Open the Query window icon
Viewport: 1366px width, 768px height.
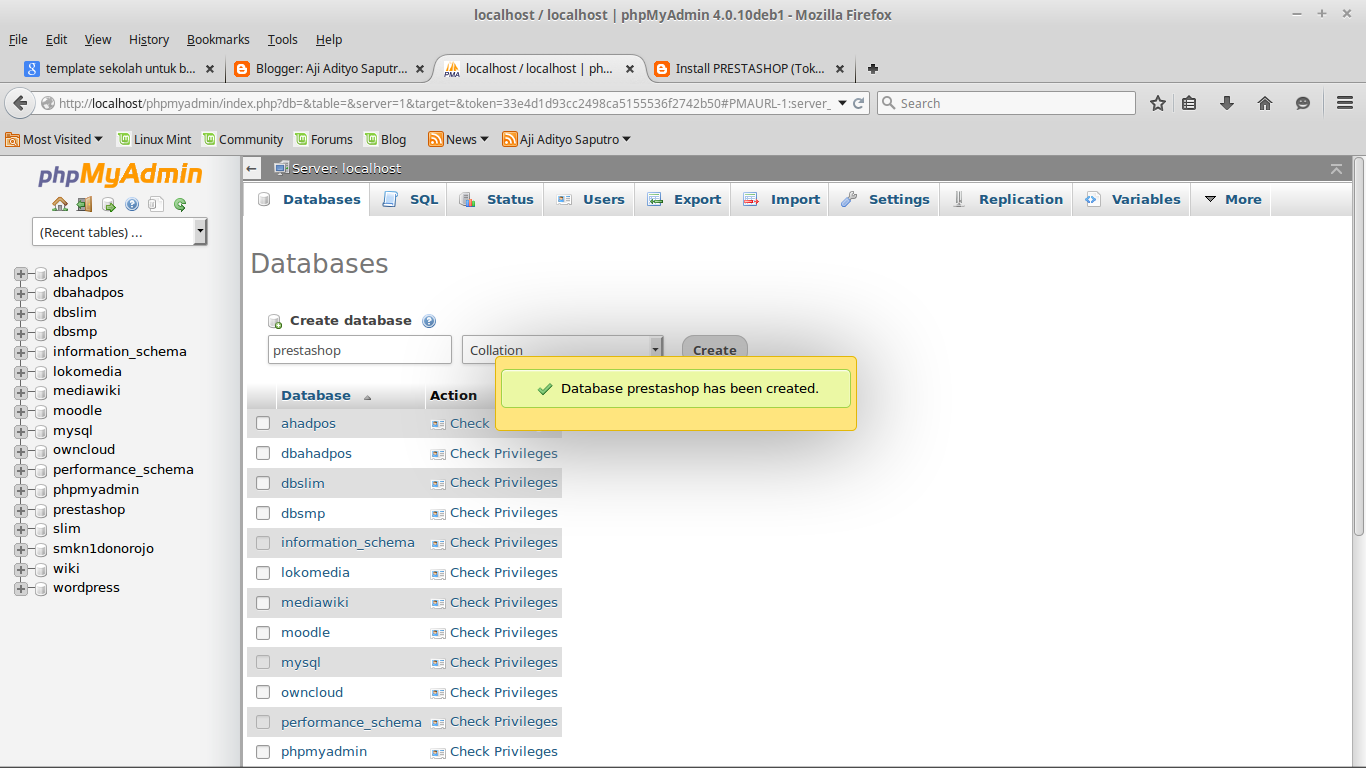click(x=108, y=204)
